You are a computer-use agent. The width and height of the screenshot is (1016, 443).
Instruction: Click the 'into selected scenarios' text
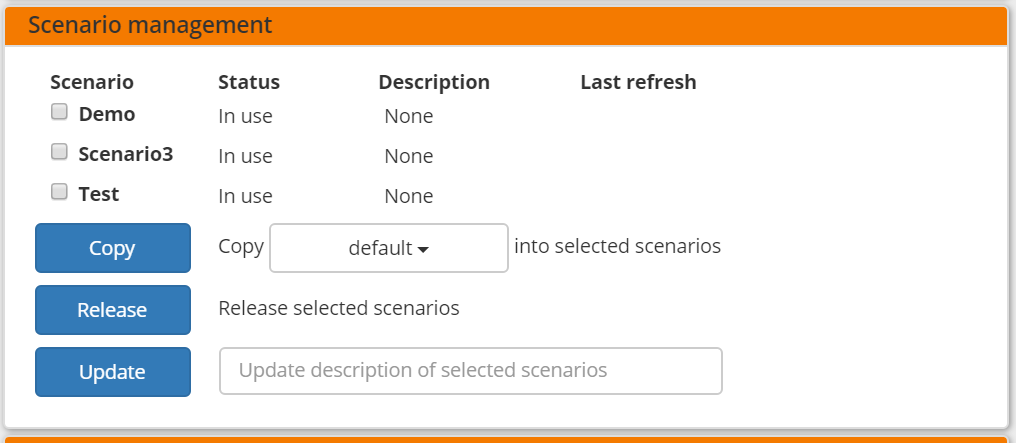[617, 246]
